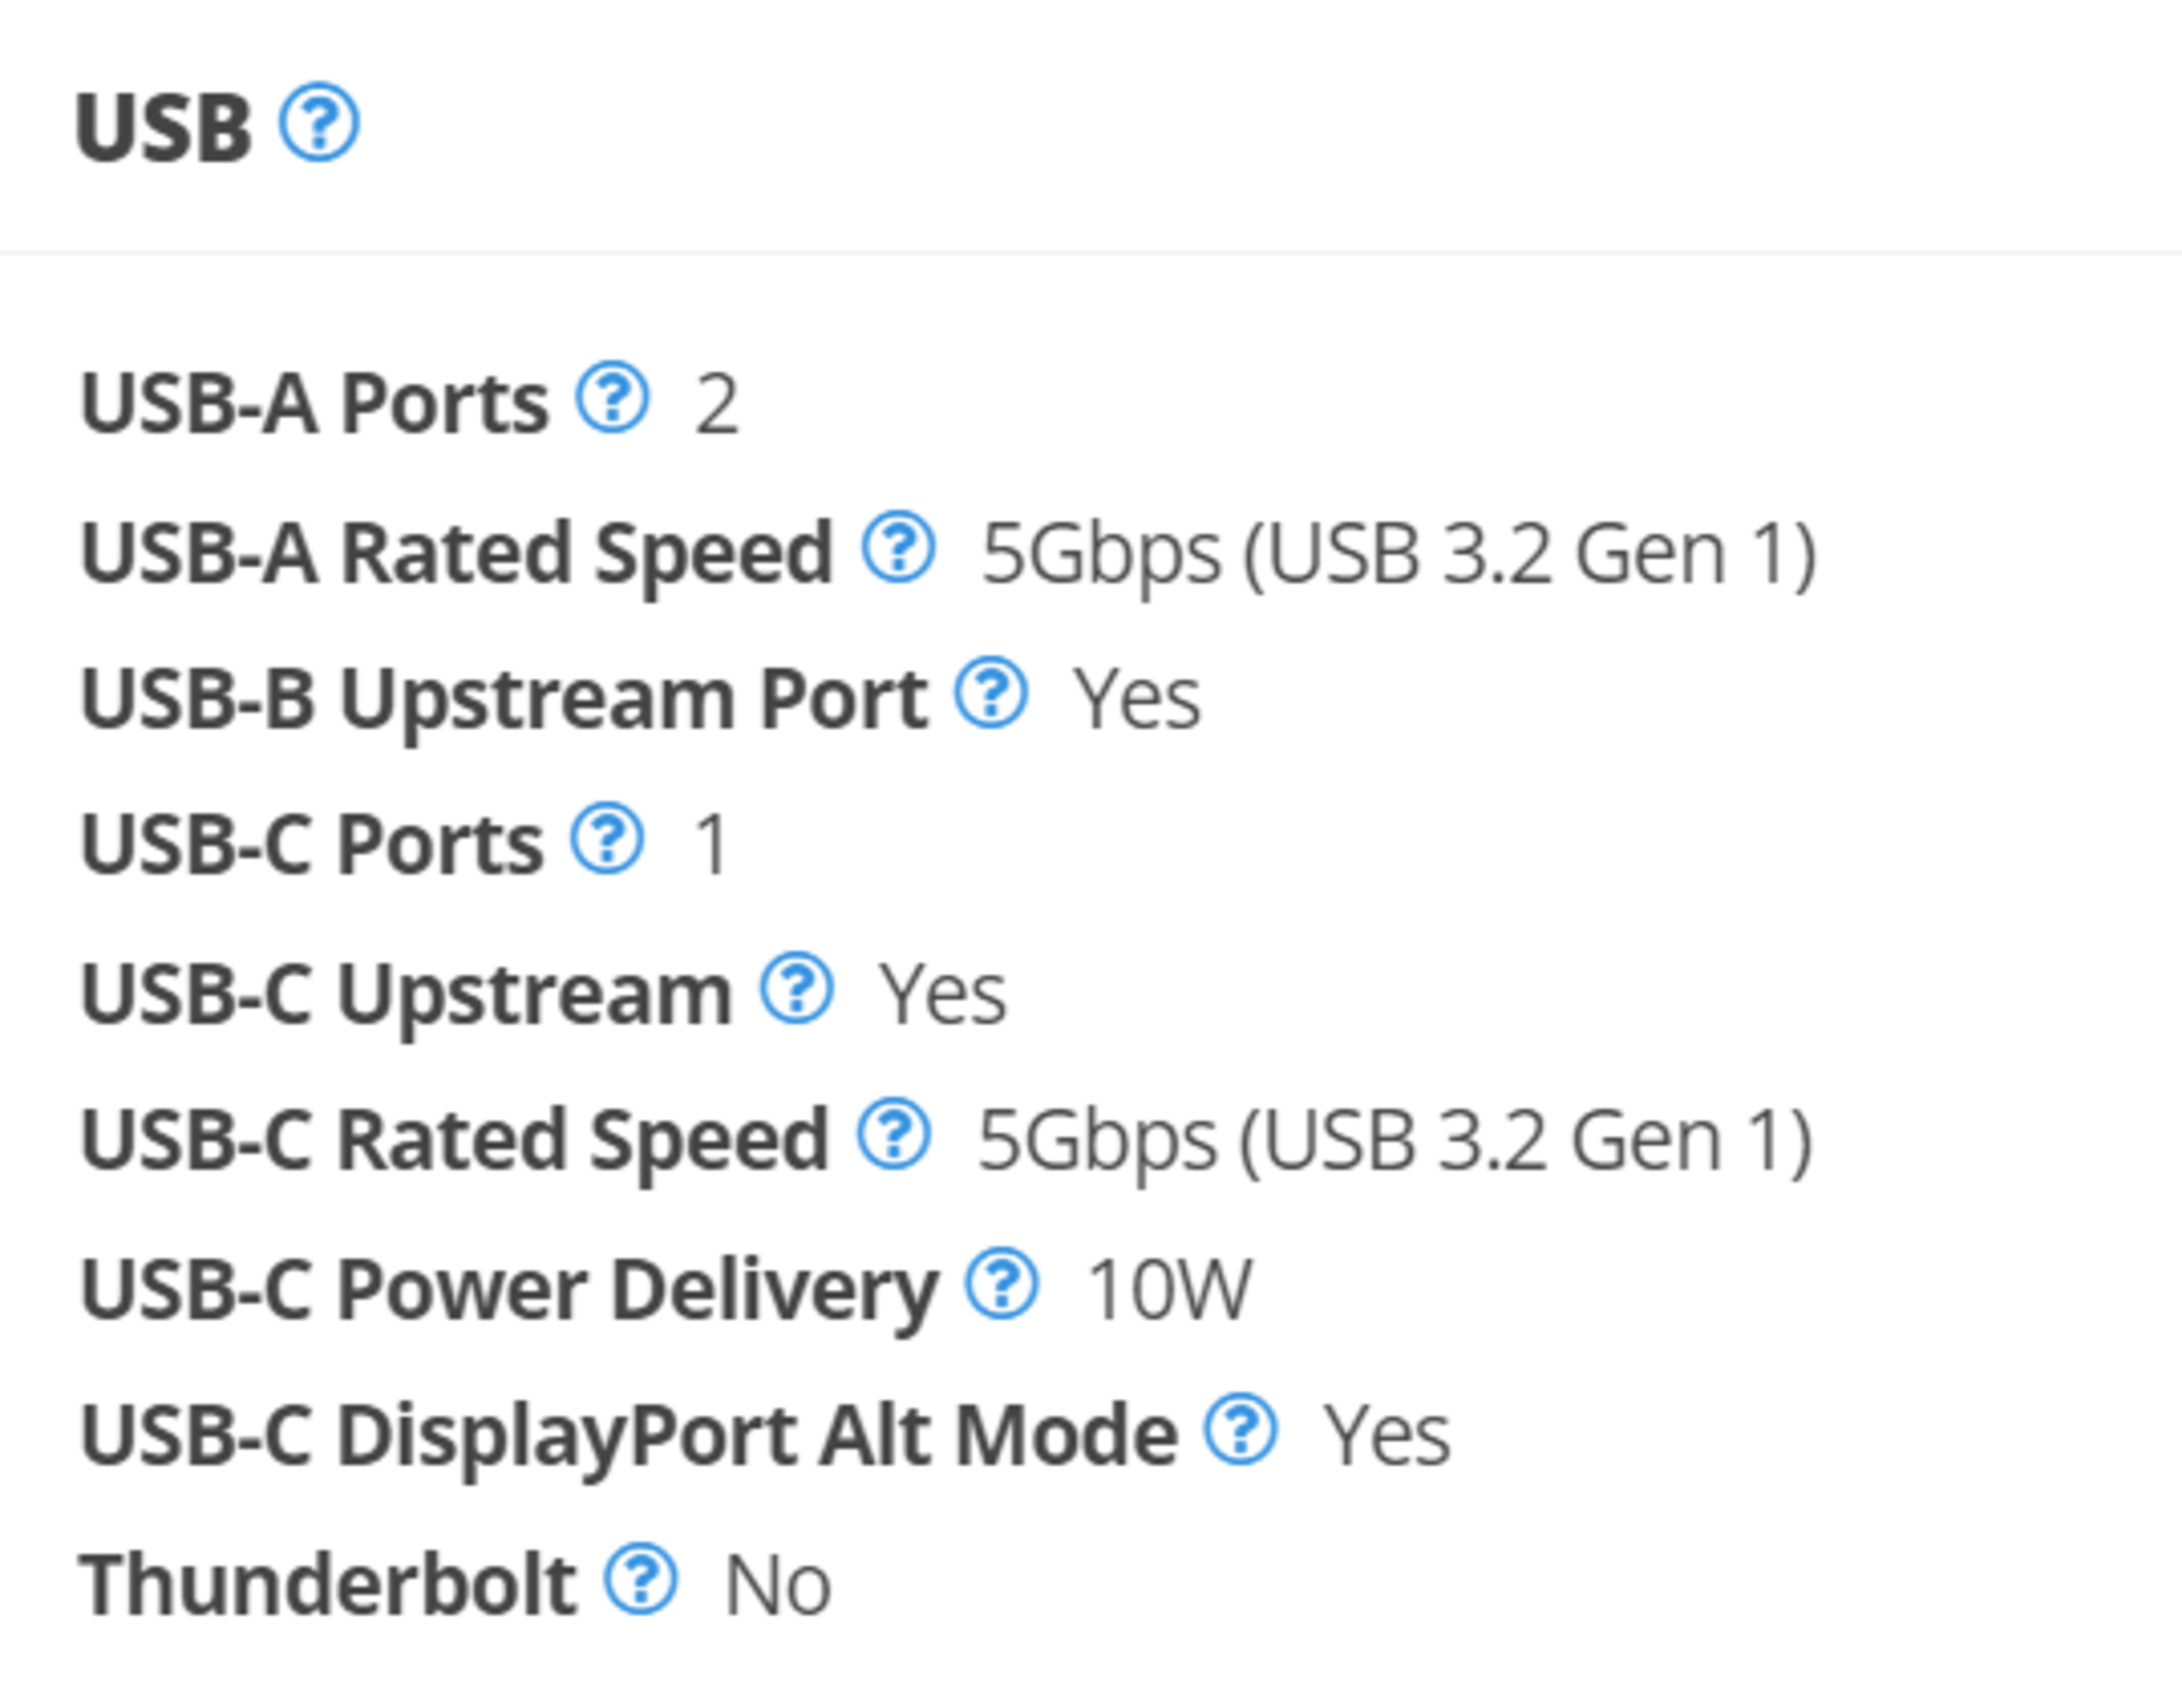2182x1708 pixels.
Task: Open the USB-C Upstream help icon
Action: (796, 989)
